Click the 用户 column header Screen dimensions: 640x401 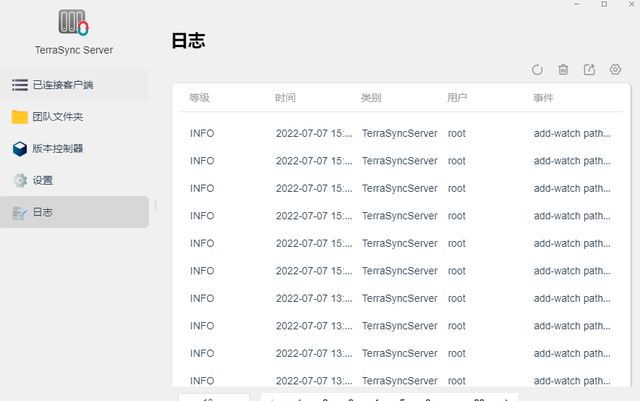[457, 98]
